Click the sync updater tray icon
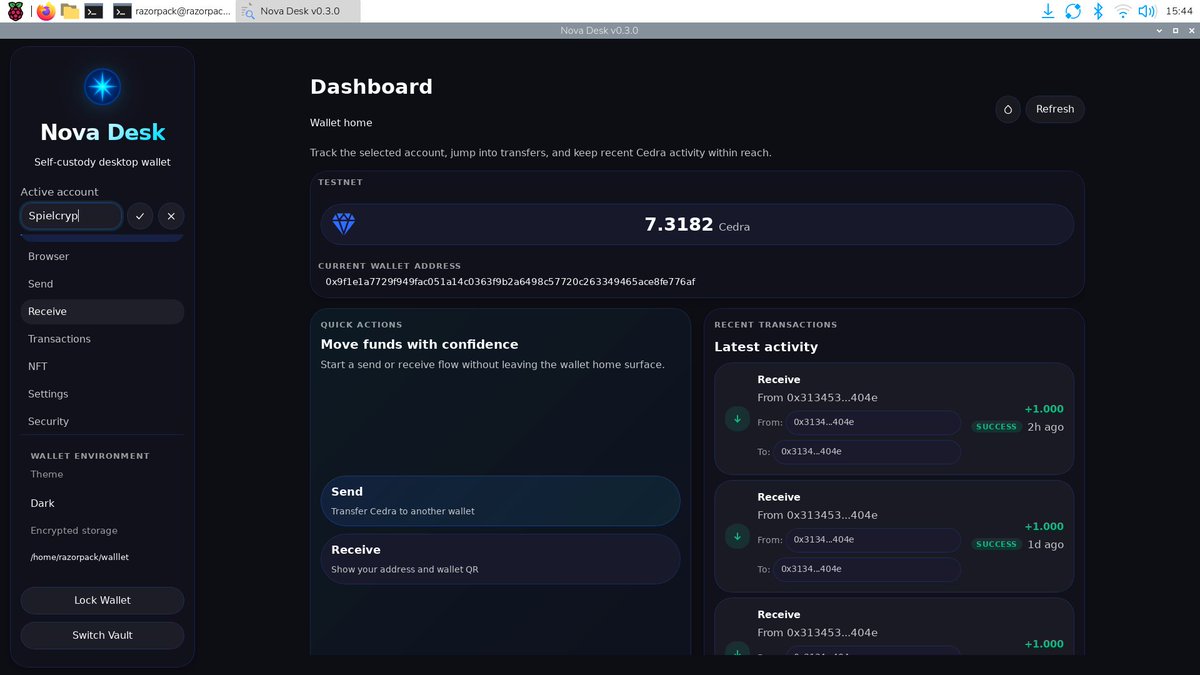This screenshot has height=675, width=1200. click(1073, 11)
